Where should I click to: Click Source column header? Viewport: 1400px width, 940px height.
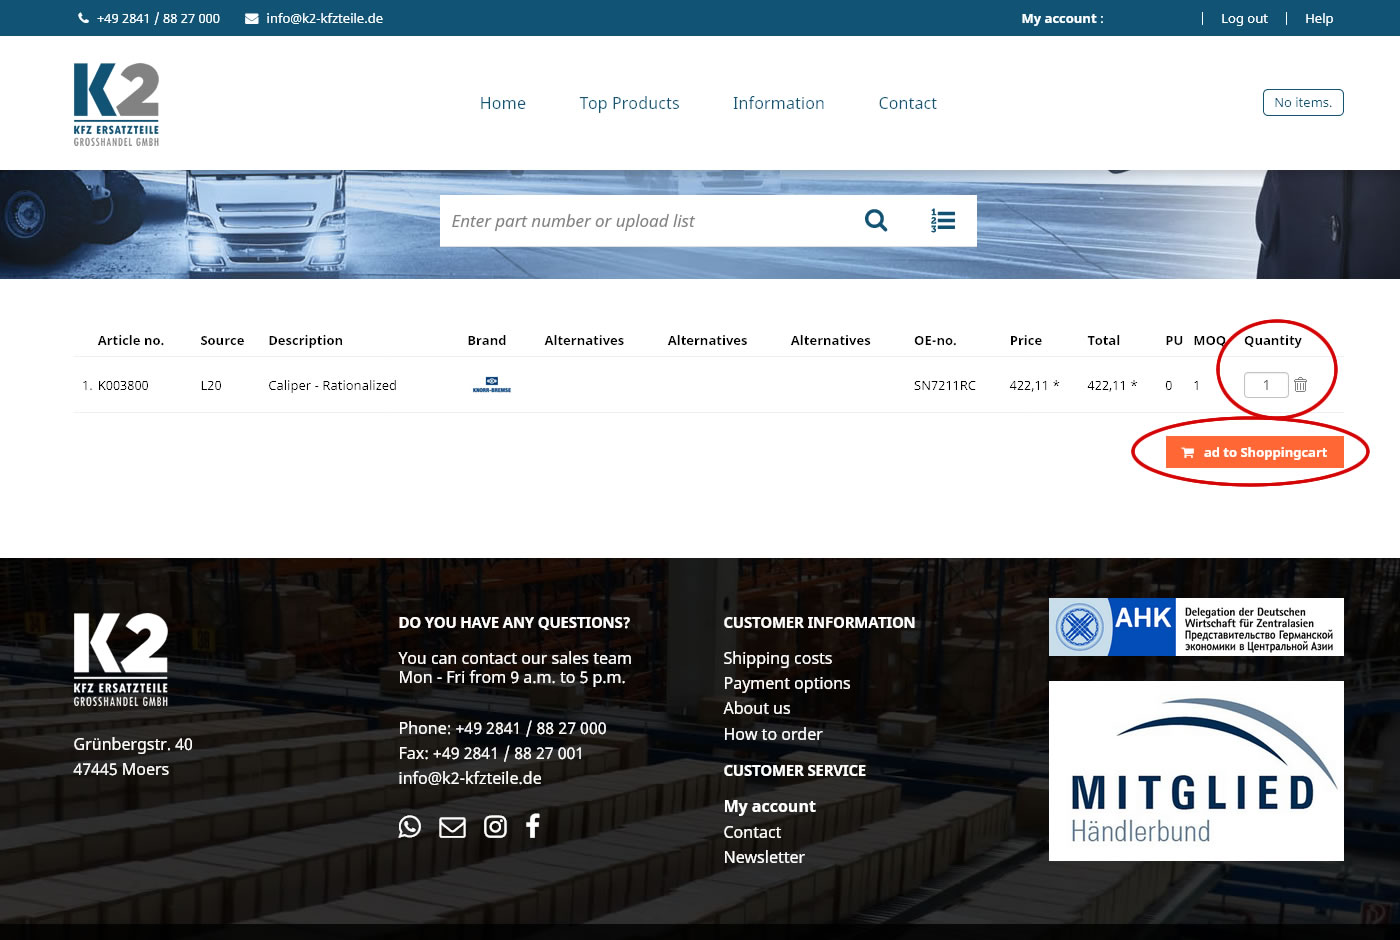(222, 340)
